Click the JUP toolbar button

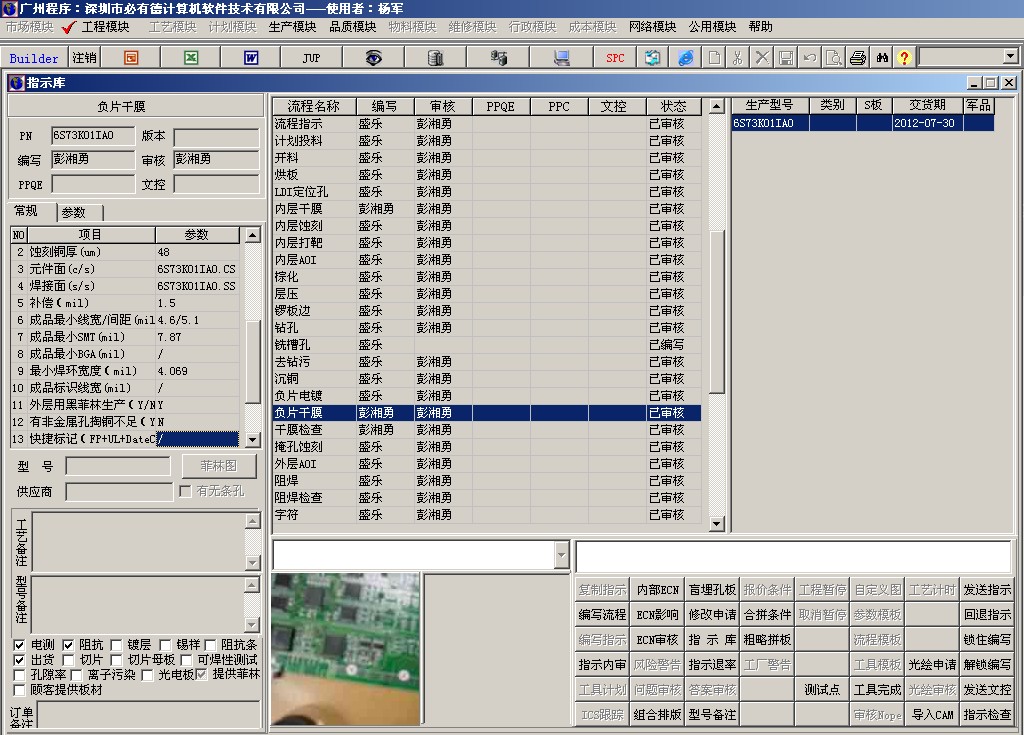tap(312, 57)
